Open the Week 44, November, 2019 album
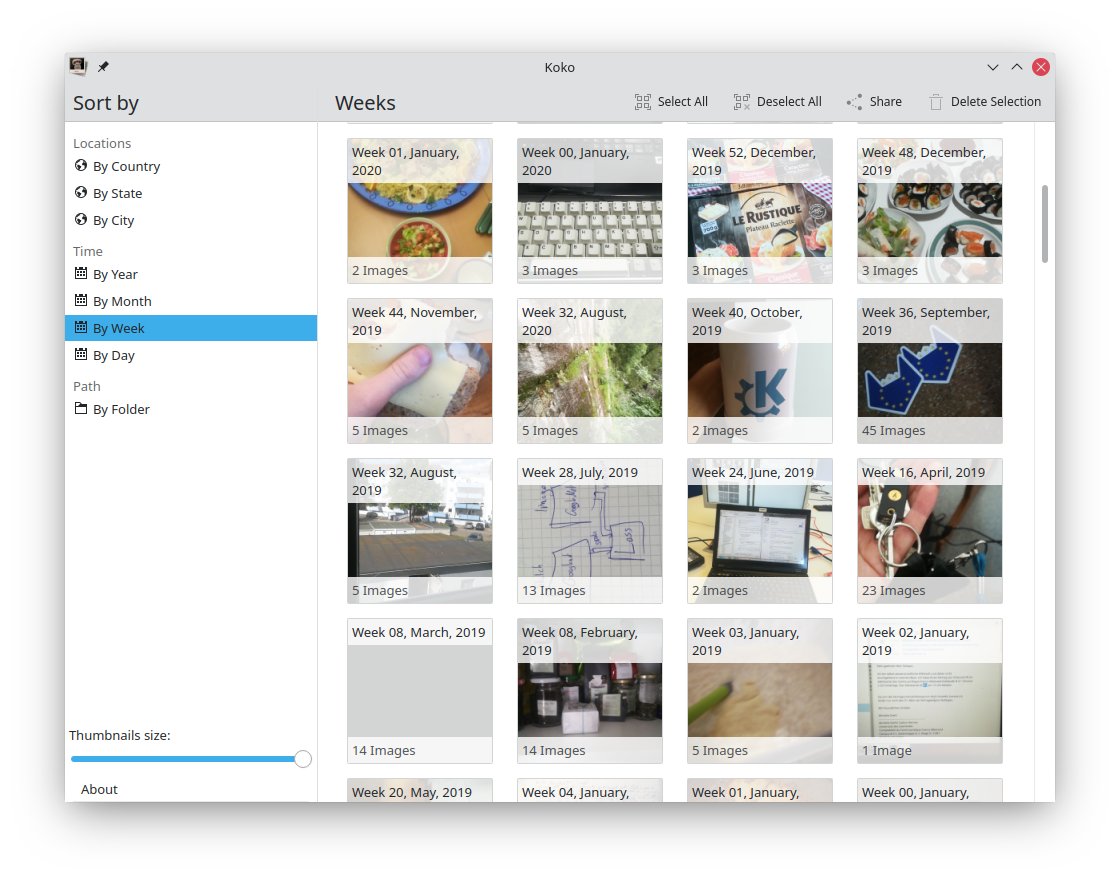 coord(419,371)
